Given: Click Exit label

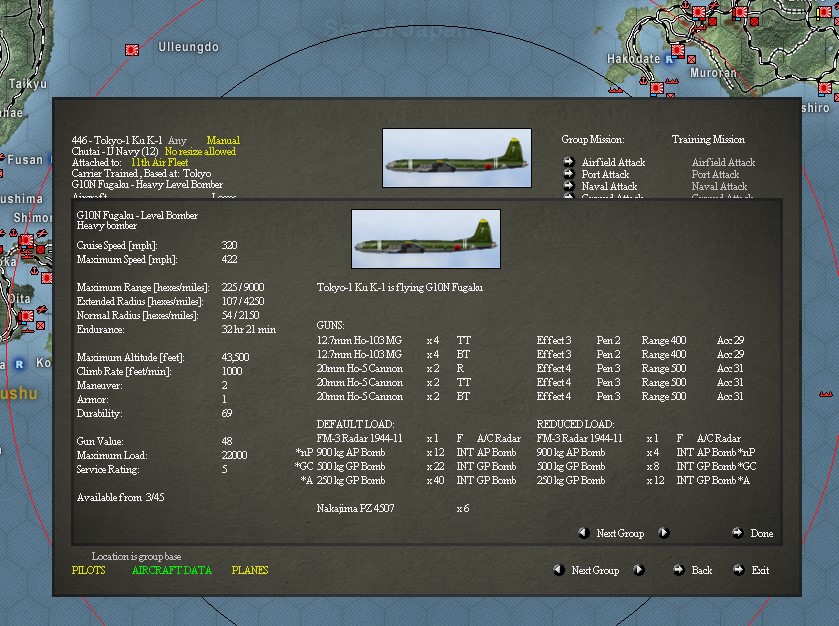Looking at the screenshot, I should (760, 570).
